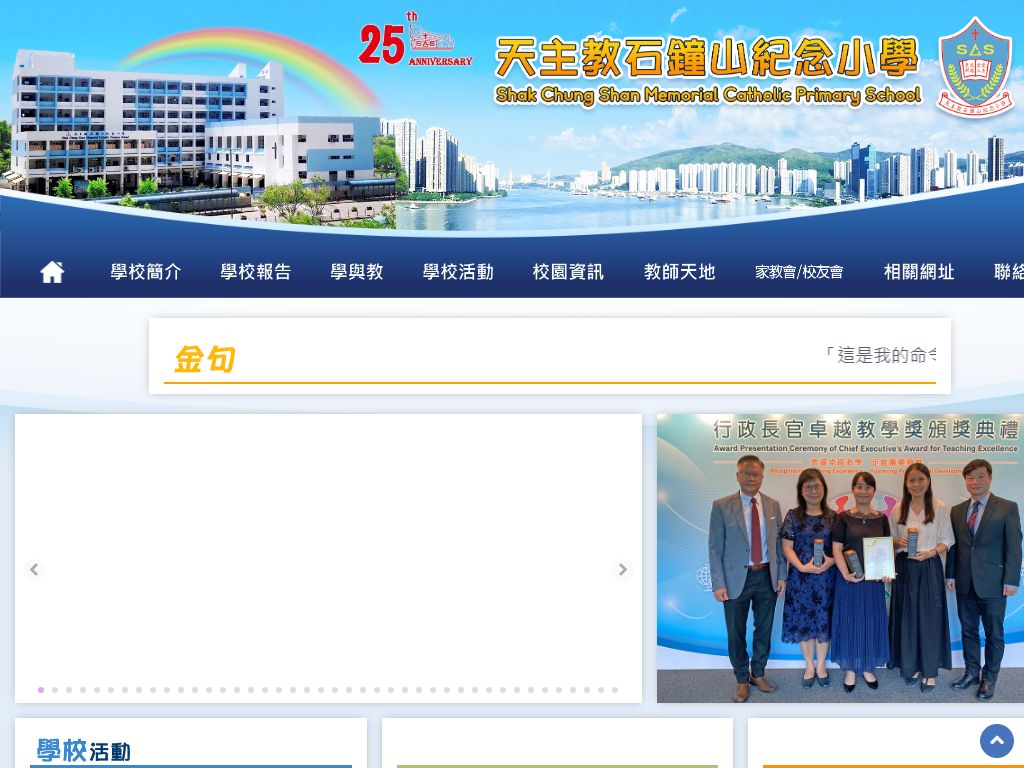
Task: Open the 學校活動 menu
Action: [458, 272]
